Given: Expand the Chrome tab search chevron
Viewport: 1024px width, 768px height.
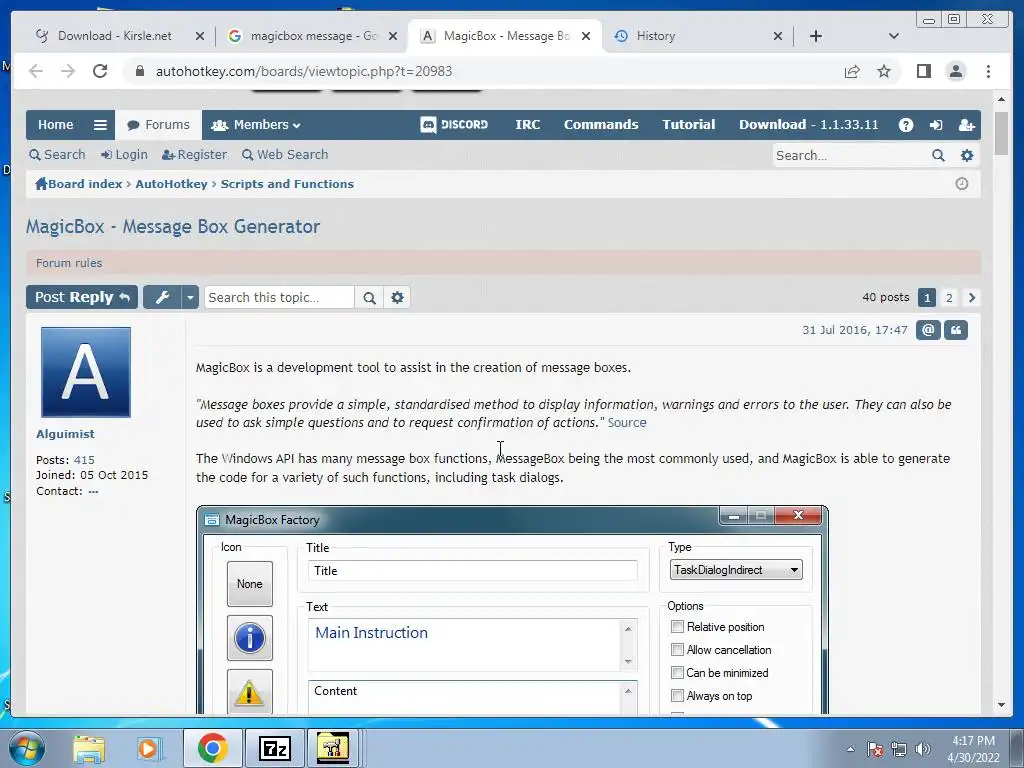Looking at the screenshot, I should [894, 36].
